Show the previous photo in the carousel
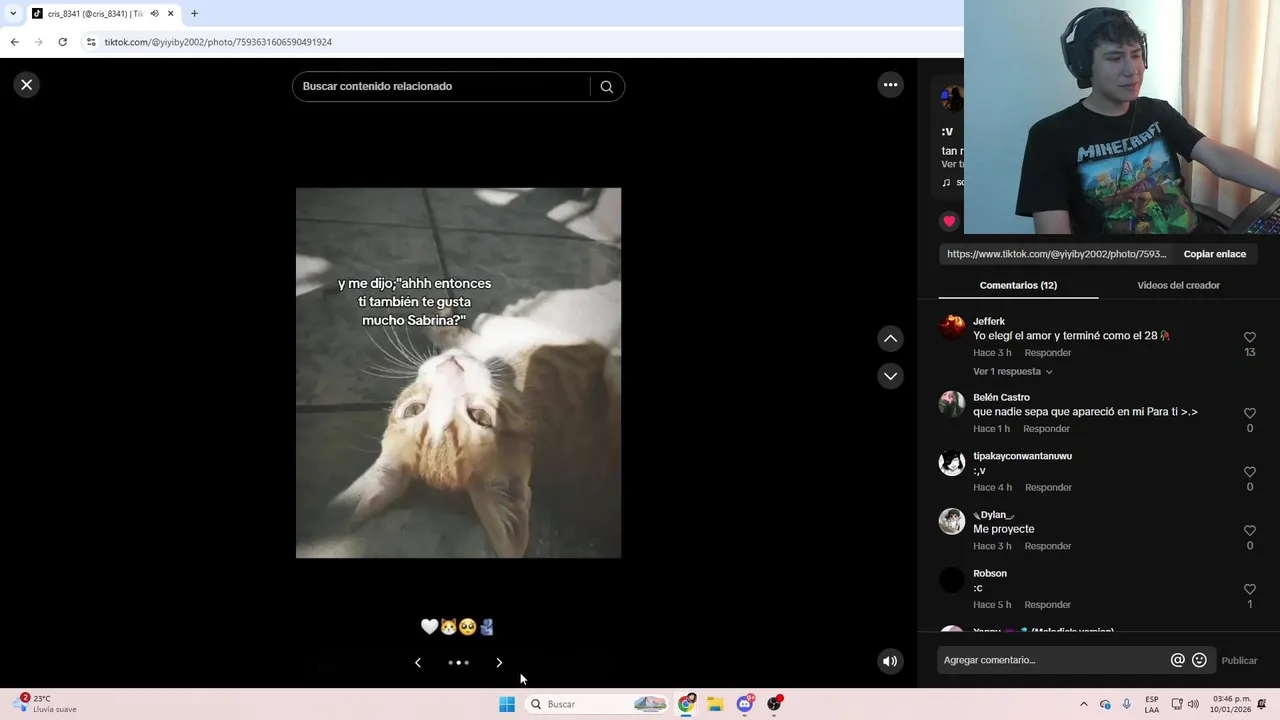 418,662
